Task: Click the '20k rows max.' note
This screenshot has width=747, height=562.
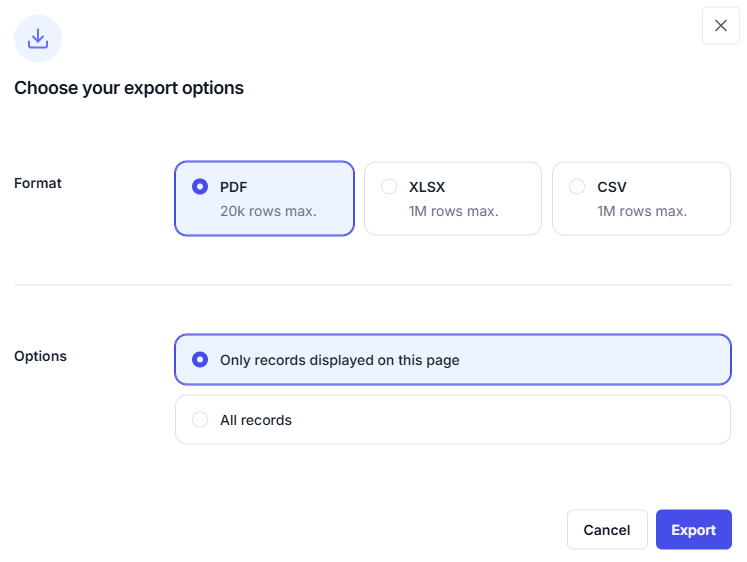Action: tap(268, 211)
